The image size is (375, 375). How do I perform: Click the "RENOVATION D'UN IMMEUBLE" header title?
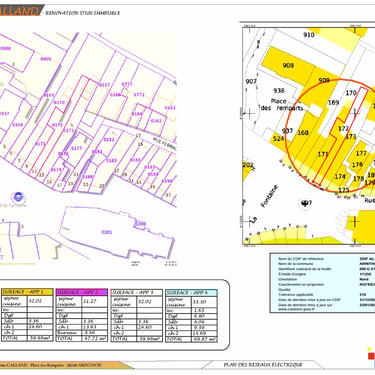pos(82,13)
